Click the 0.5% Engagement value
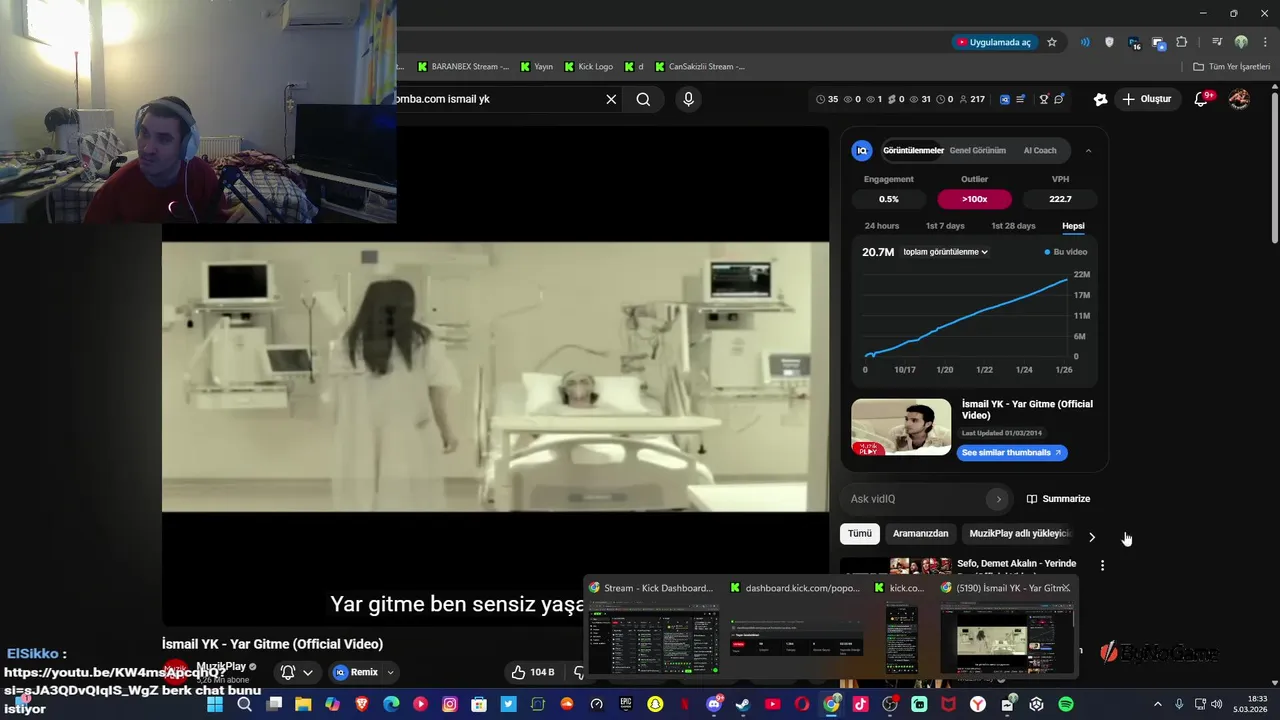Screen dimensions: 1280x720 (x=889, y=199)
